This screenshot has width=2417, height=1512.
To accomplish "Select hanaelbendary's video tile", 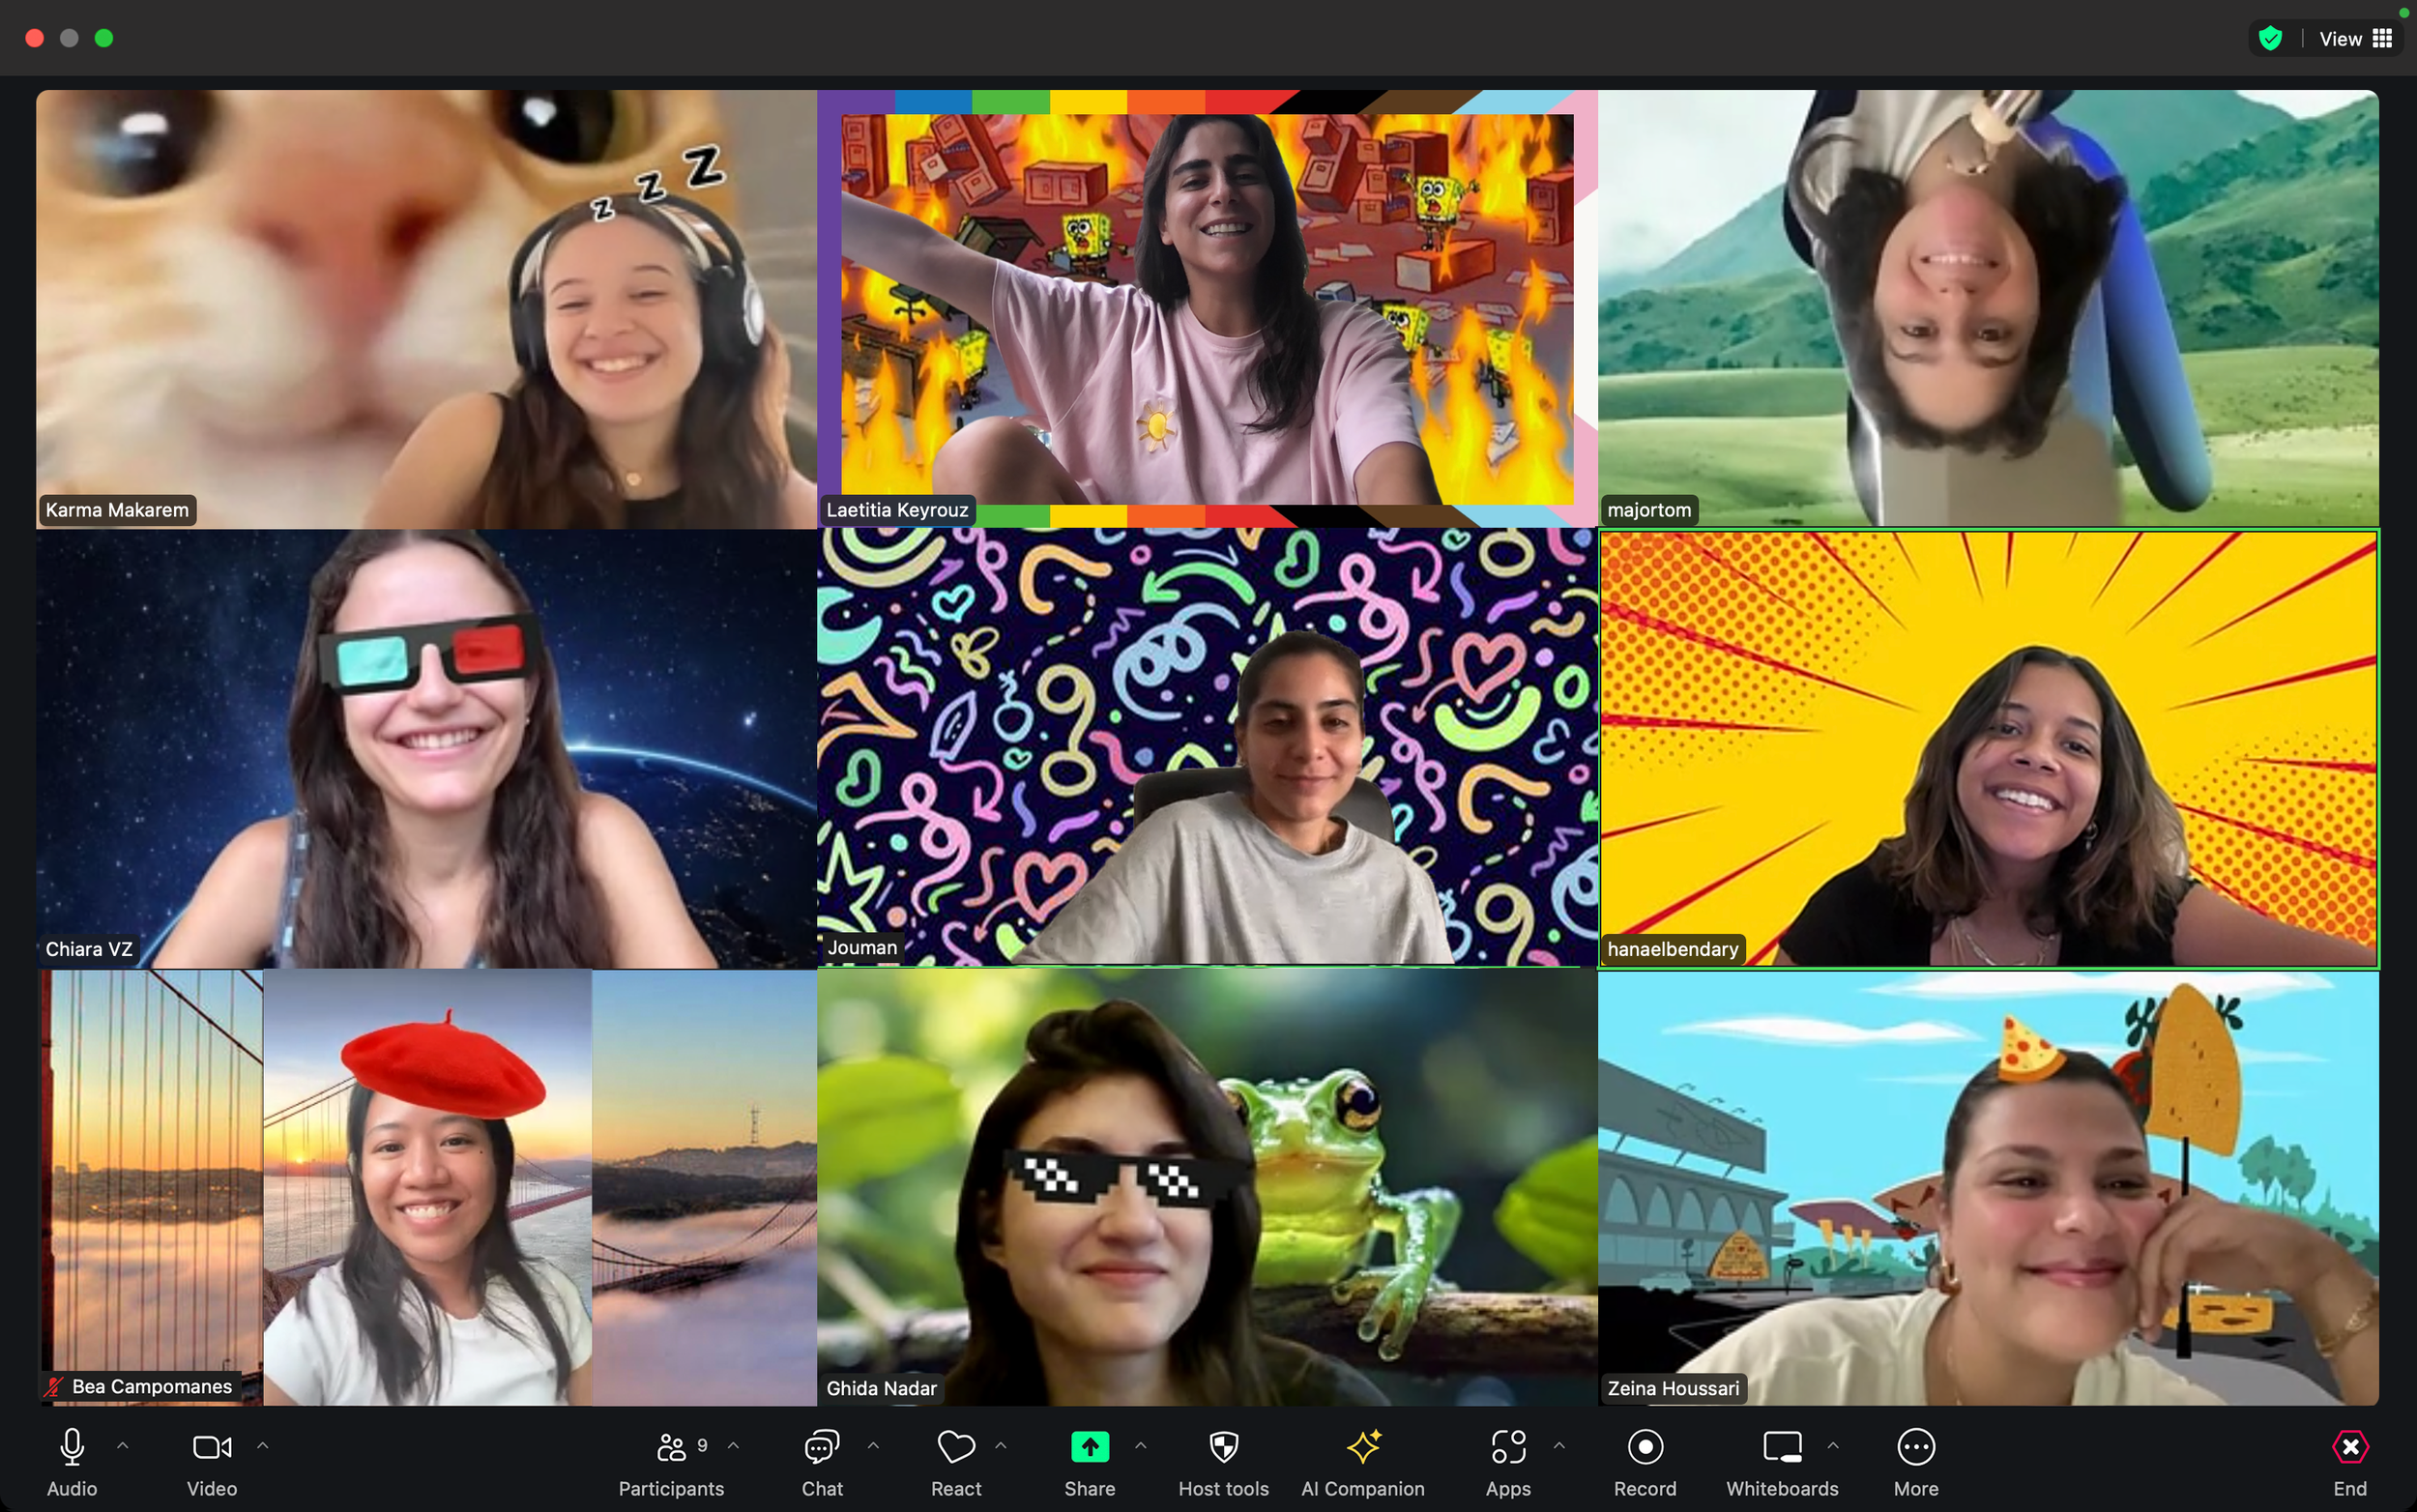I will [x=1987, y=749].
